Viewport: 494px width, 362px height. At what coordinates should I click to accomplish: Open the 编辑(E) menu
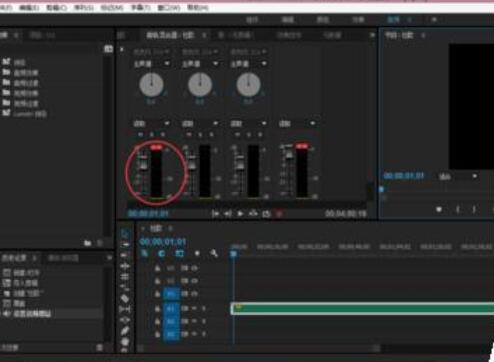pos(29,7)
